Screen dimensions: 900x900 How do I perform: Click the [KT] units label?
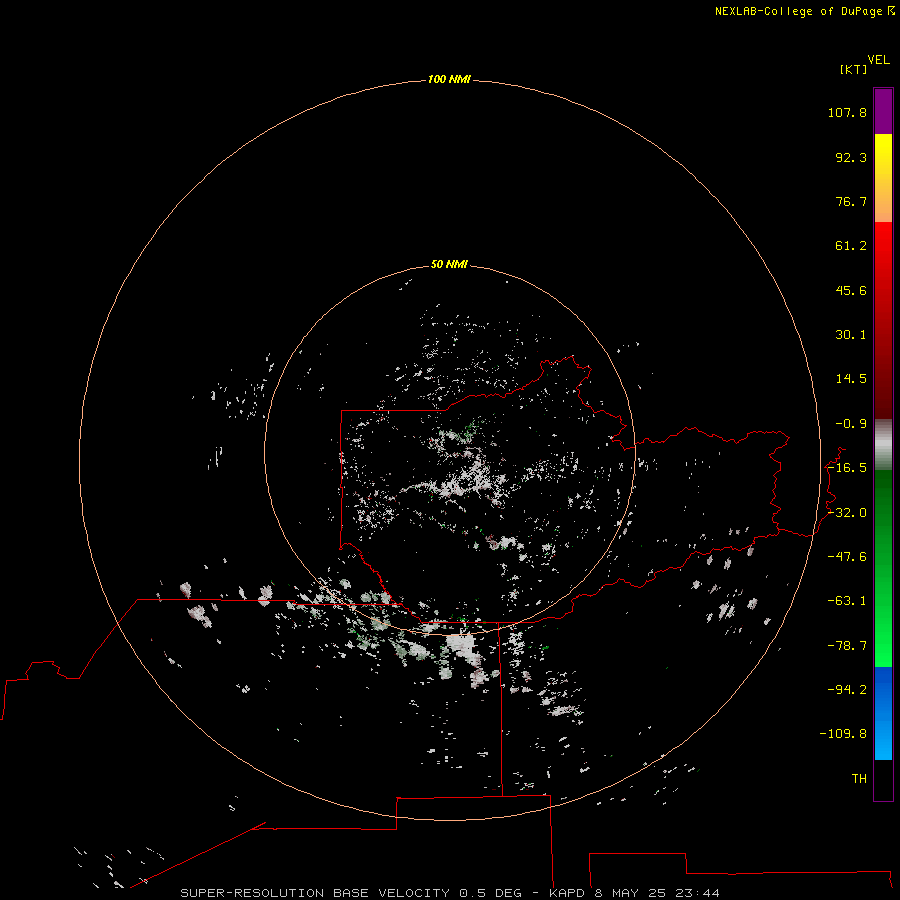(x=853, y=69)
